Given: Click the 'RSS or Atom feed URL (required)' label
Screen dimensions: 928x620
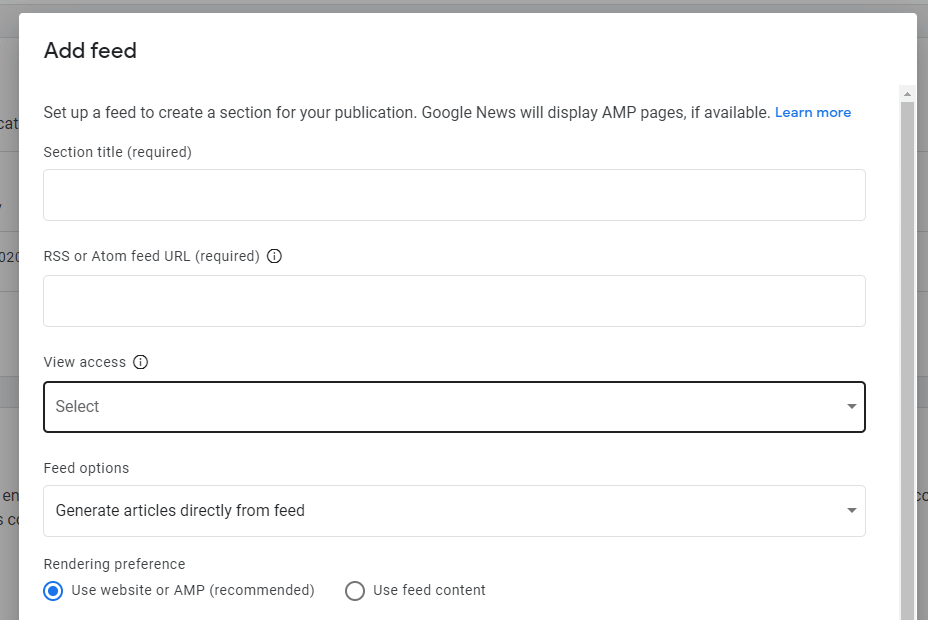Looking at the screenshot, I should tap(151, 256).
